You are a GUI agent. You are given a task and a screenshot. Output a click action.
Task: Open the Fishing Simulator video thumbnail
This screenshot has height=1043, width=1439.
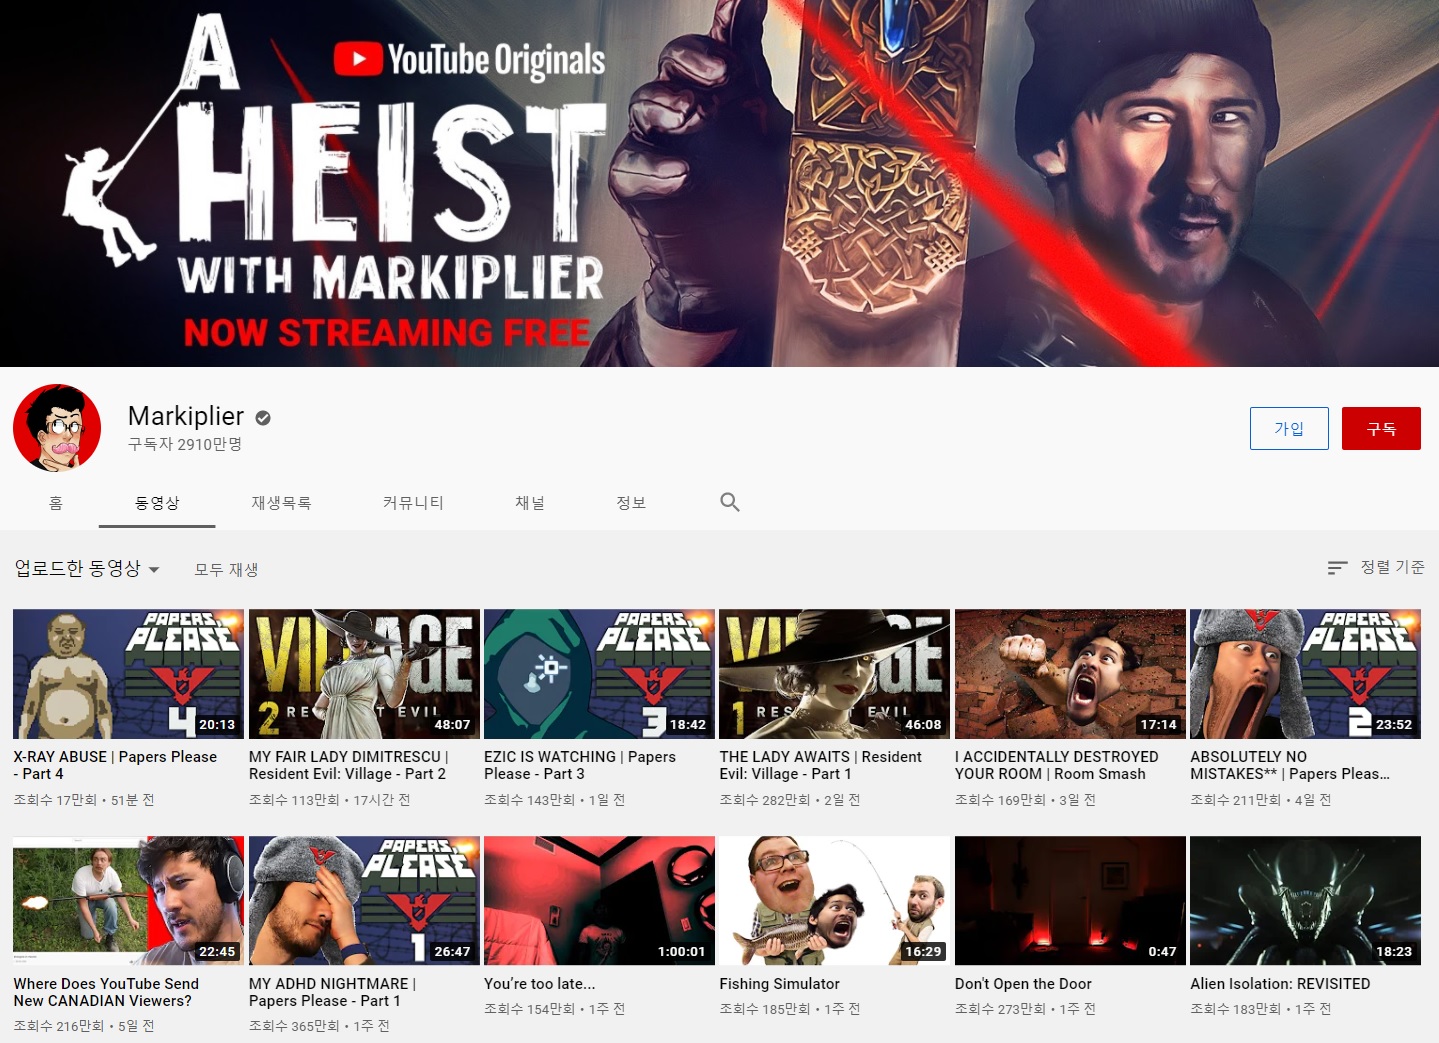click(x=835, y=901)
